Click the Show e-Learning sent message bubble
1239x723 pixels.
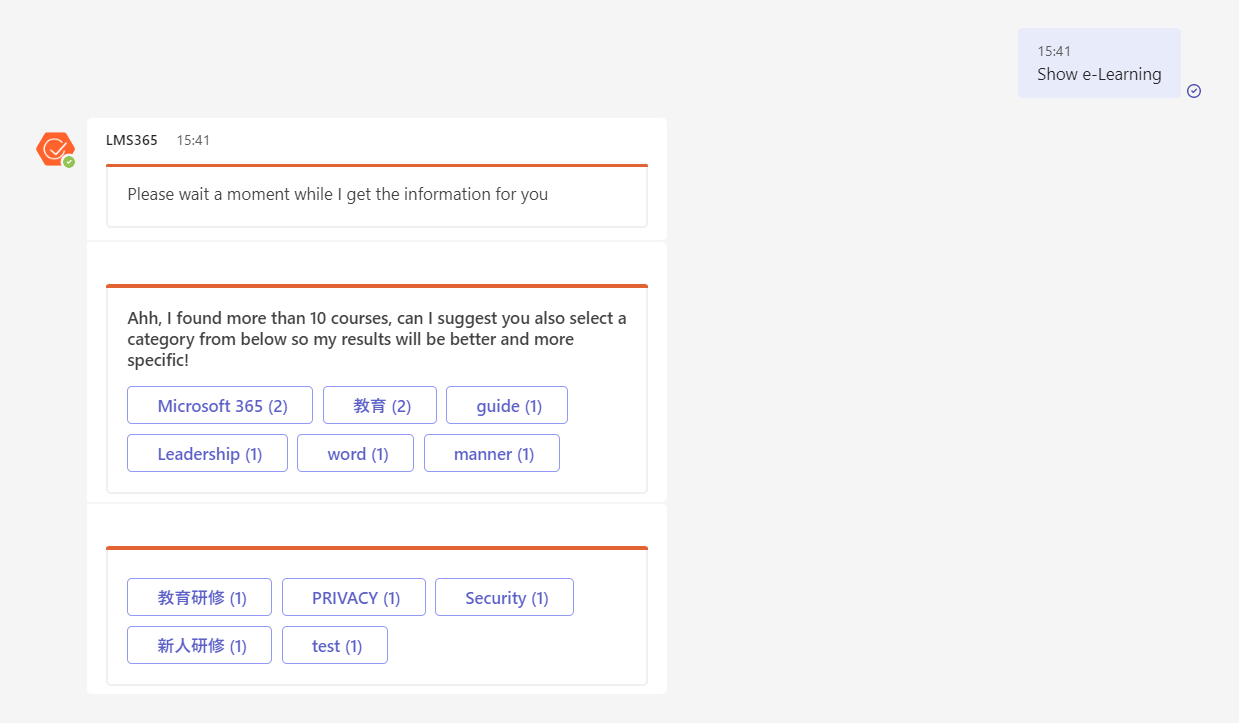point(1099,63)
